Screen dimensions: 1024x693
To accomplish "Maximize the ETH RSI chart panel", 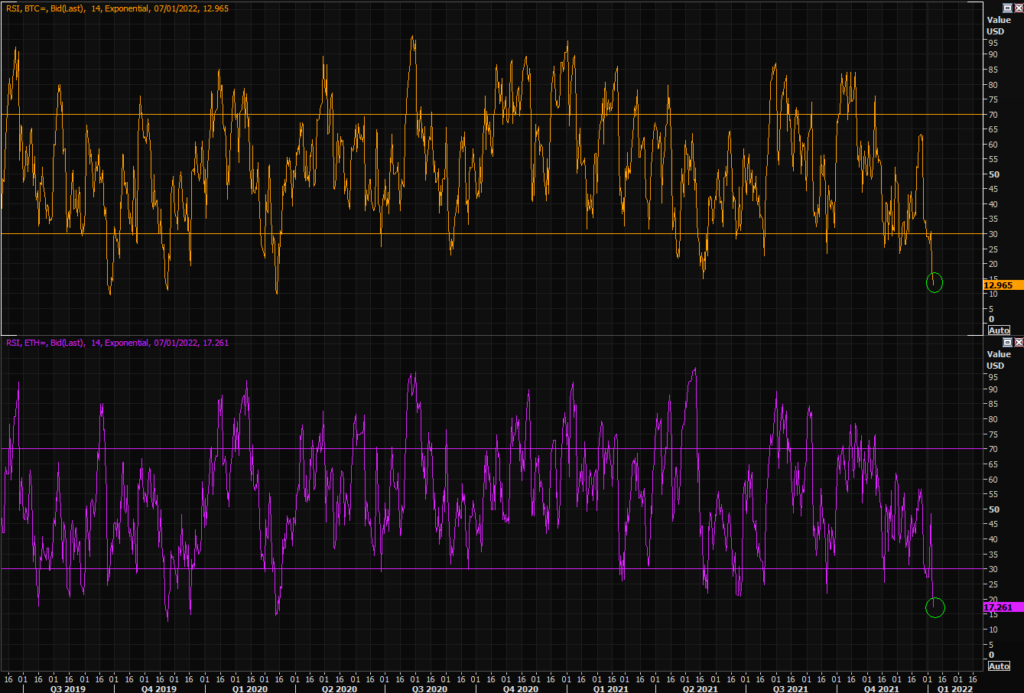I will (1007, 342).
